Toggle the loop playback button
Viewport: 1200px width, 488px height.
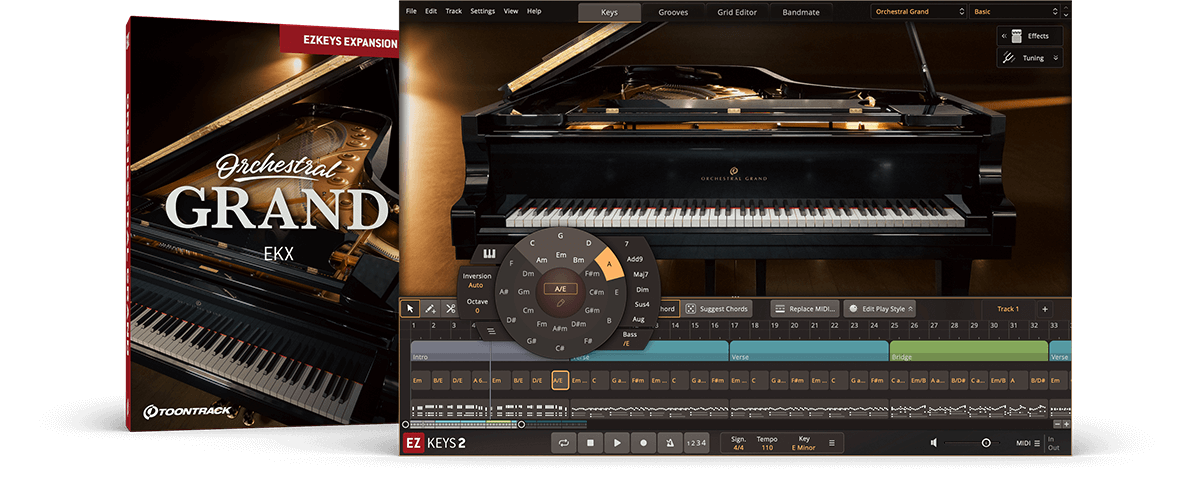click(565, 442)
